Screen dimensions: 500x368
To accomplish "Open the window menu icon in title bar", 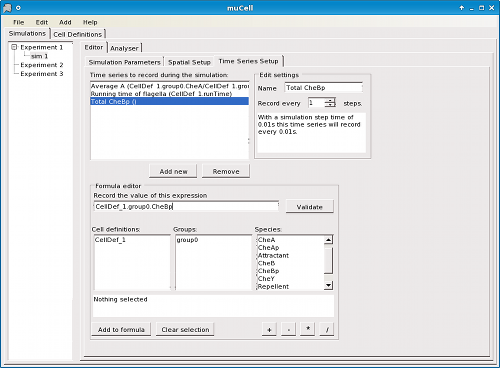I will (7, 8).
